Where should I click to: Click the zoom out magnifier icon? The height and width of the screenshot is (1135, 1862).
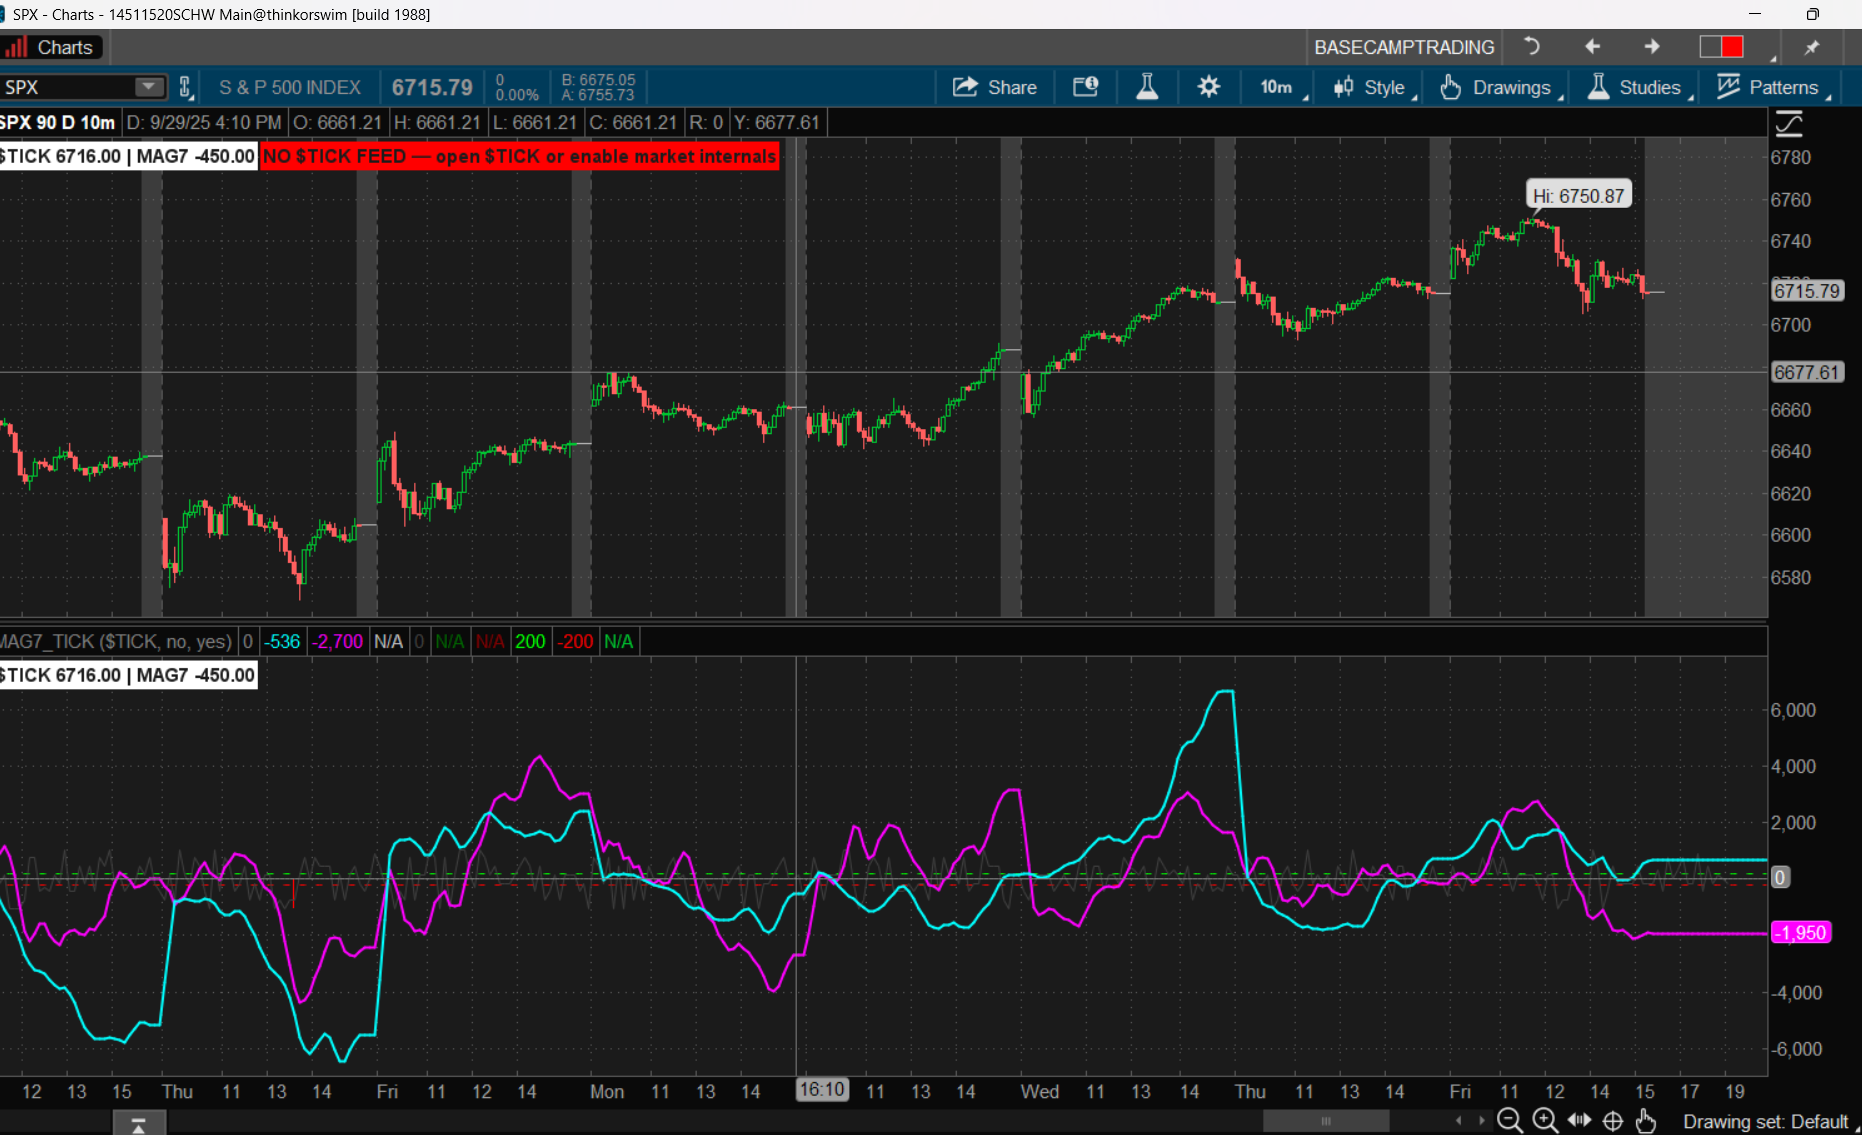(1509, 1121)
